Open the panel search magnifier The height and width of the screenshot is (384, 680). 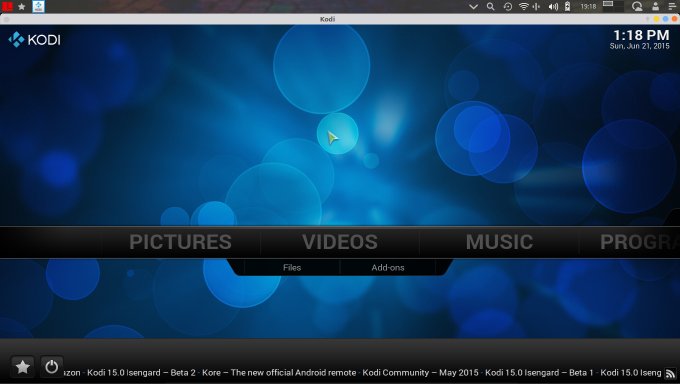[490, 7]
